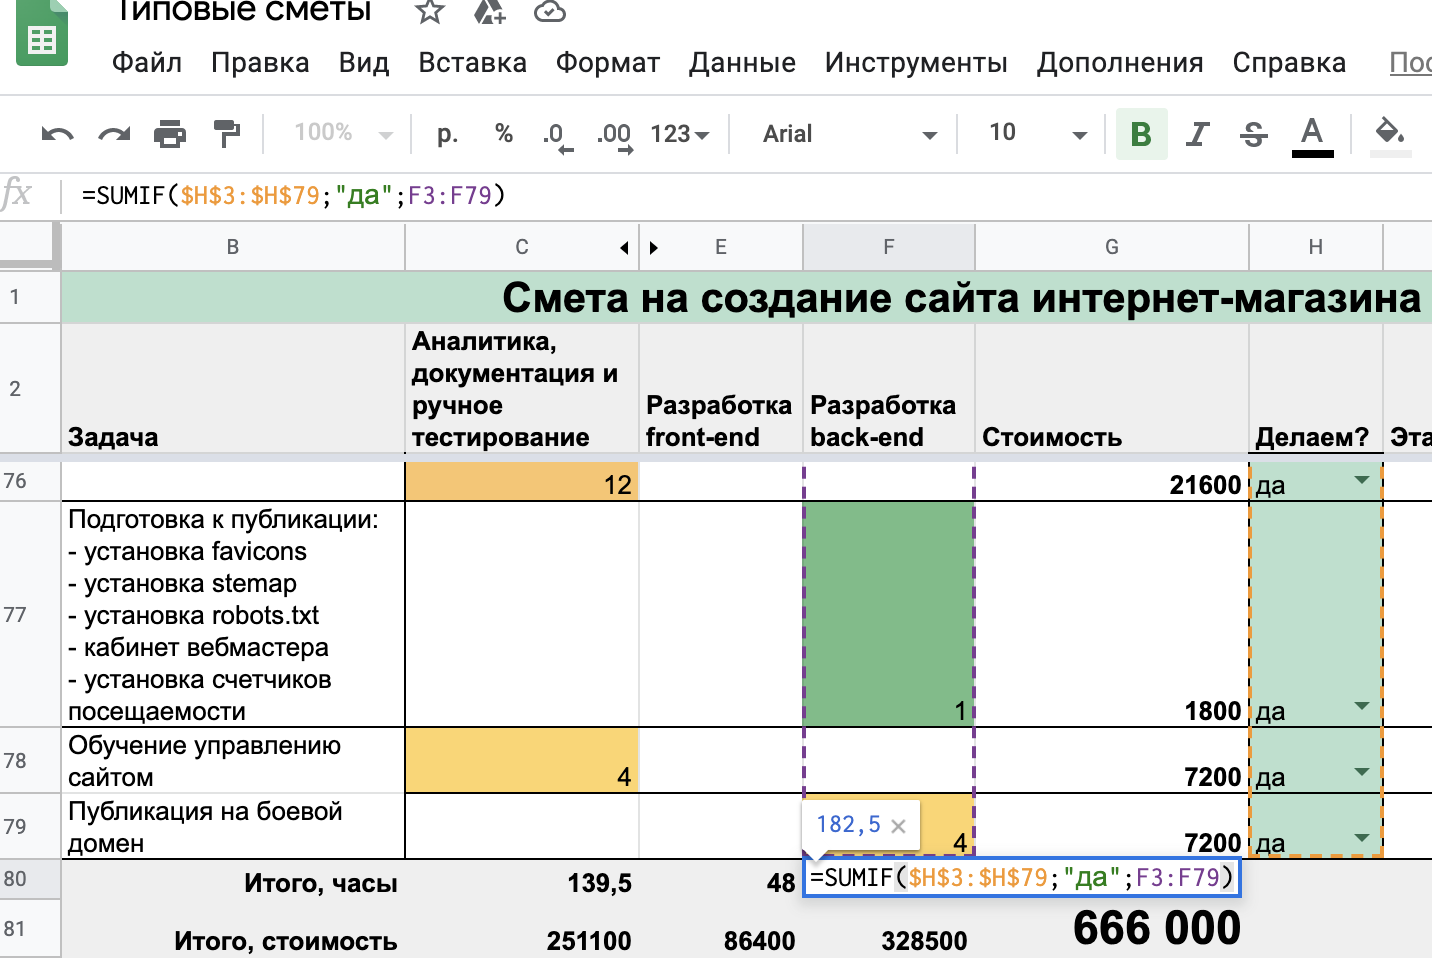Select the Paint format roller icon
The width and height of the screenshot is (1432, 958).
pos(227,134)
